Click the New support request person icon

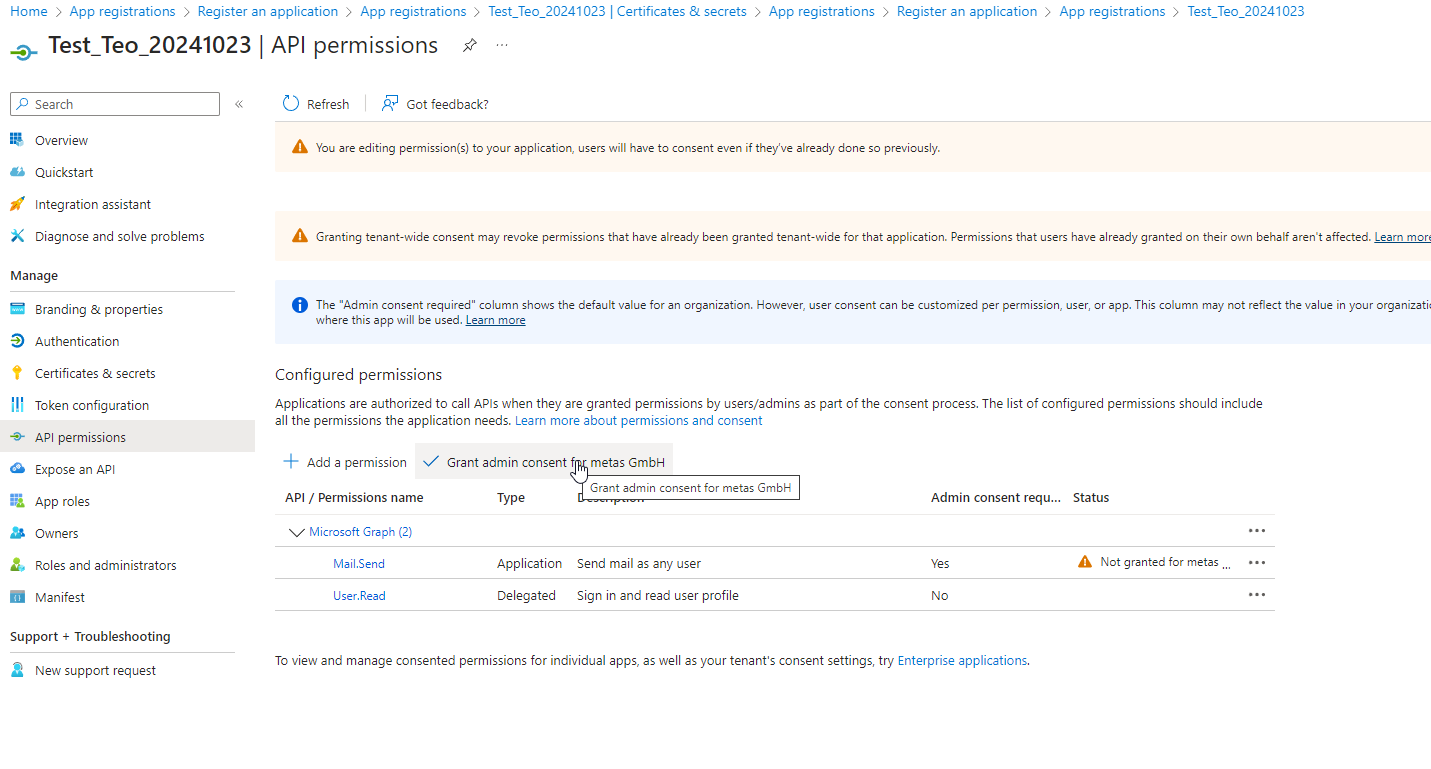(17, 670)
